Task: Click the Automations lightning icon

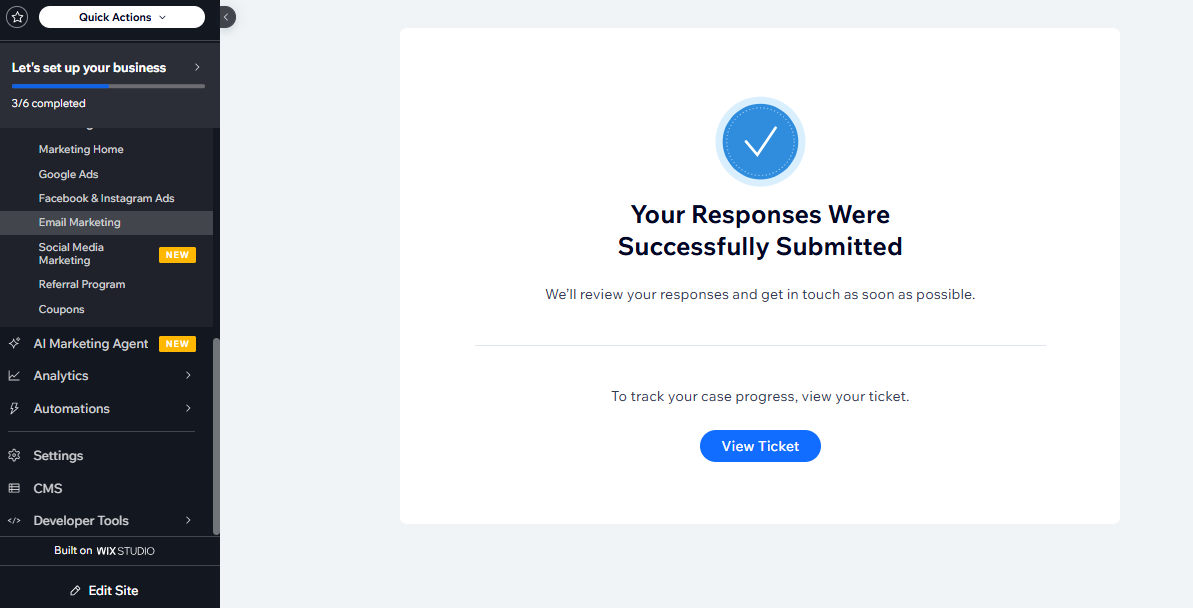Action: point(14,408)
